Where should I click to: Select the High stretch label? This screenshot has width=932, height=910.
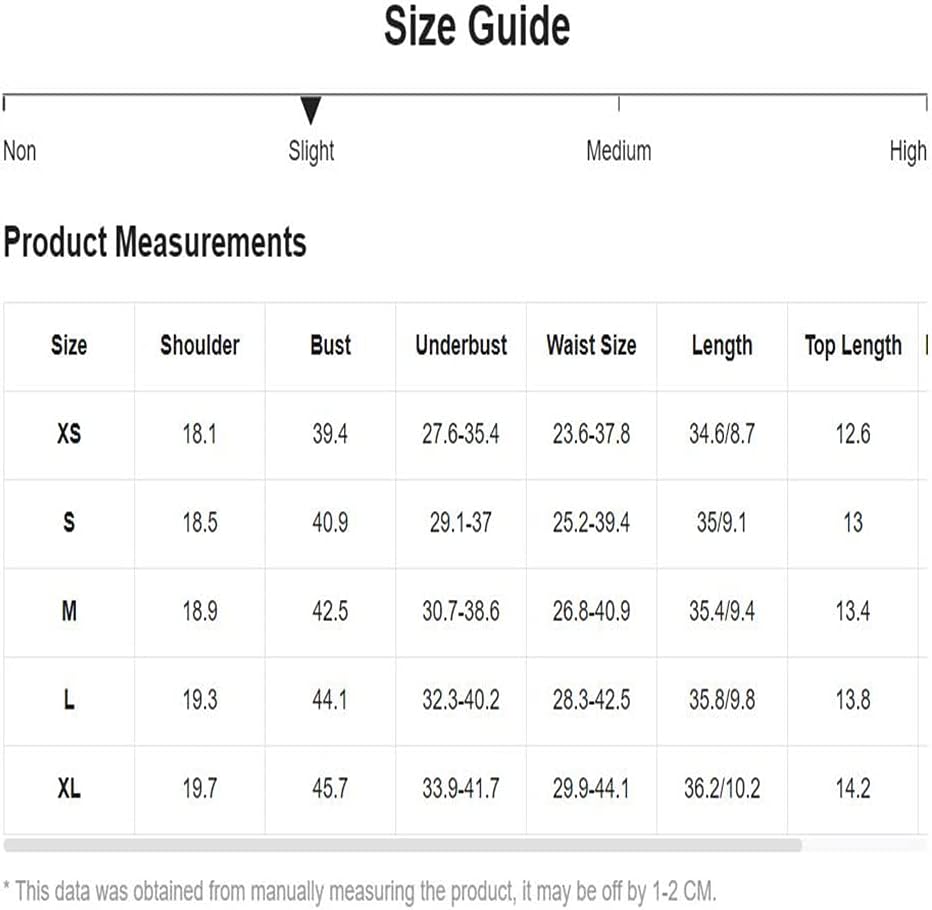908,152
